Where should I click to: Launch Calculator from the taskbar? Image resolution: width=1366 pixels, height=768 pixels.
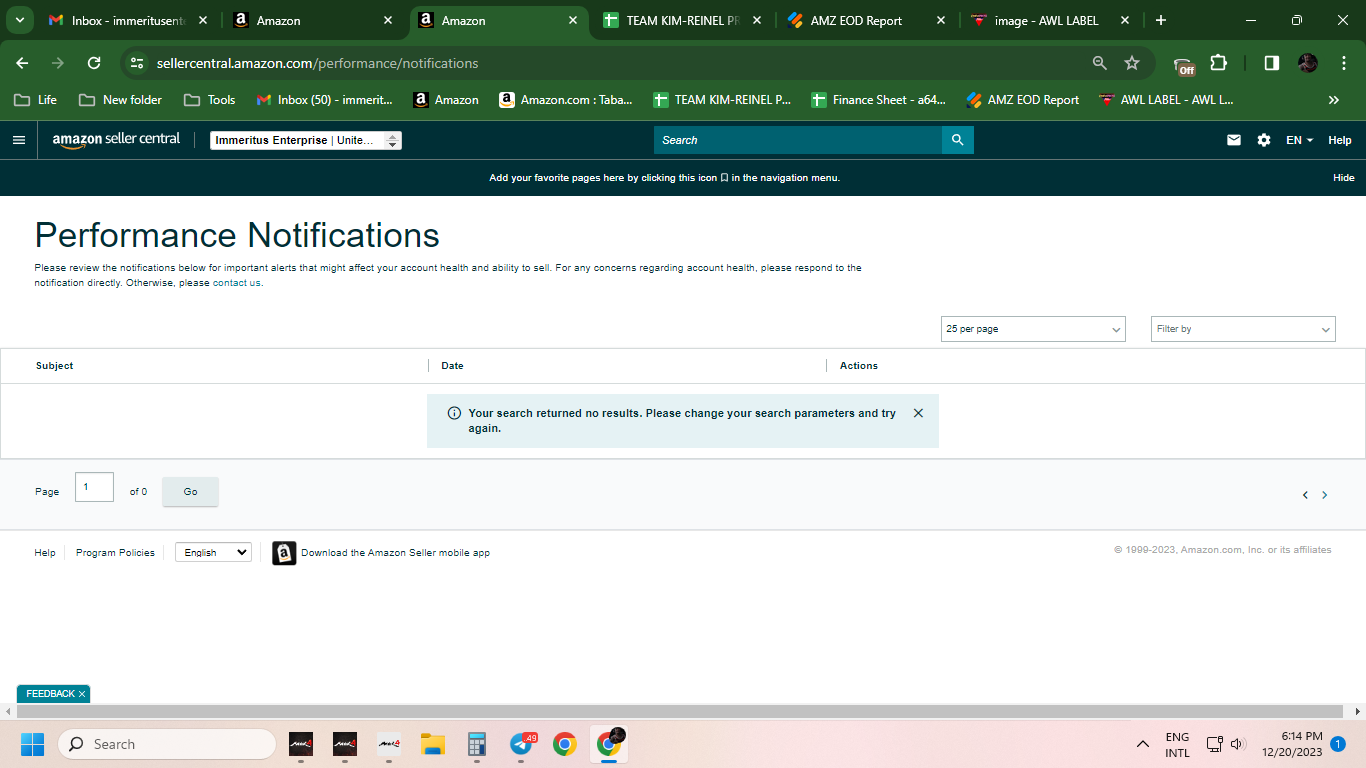pos(477,744)
